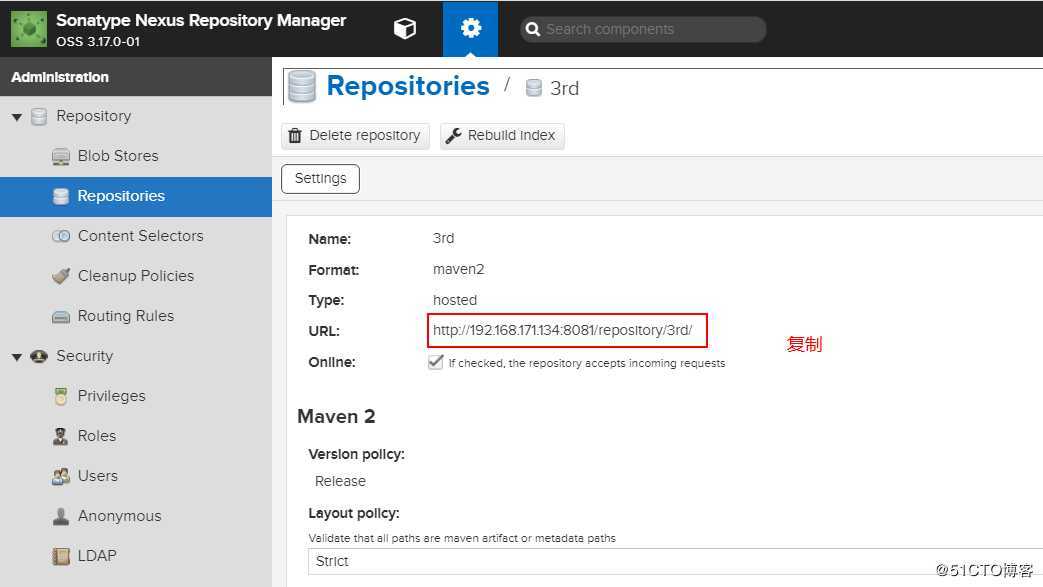The width and height of the screenshot is (1043, 587).
Task: Click into Search components field
Action: tap(643, 29)
